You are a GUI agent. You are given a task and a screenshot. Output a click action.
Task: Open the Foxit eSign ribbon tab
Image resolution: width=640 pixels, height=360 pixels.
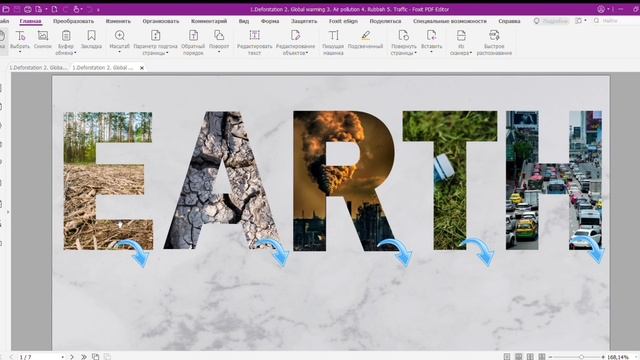tap(343, 21)
